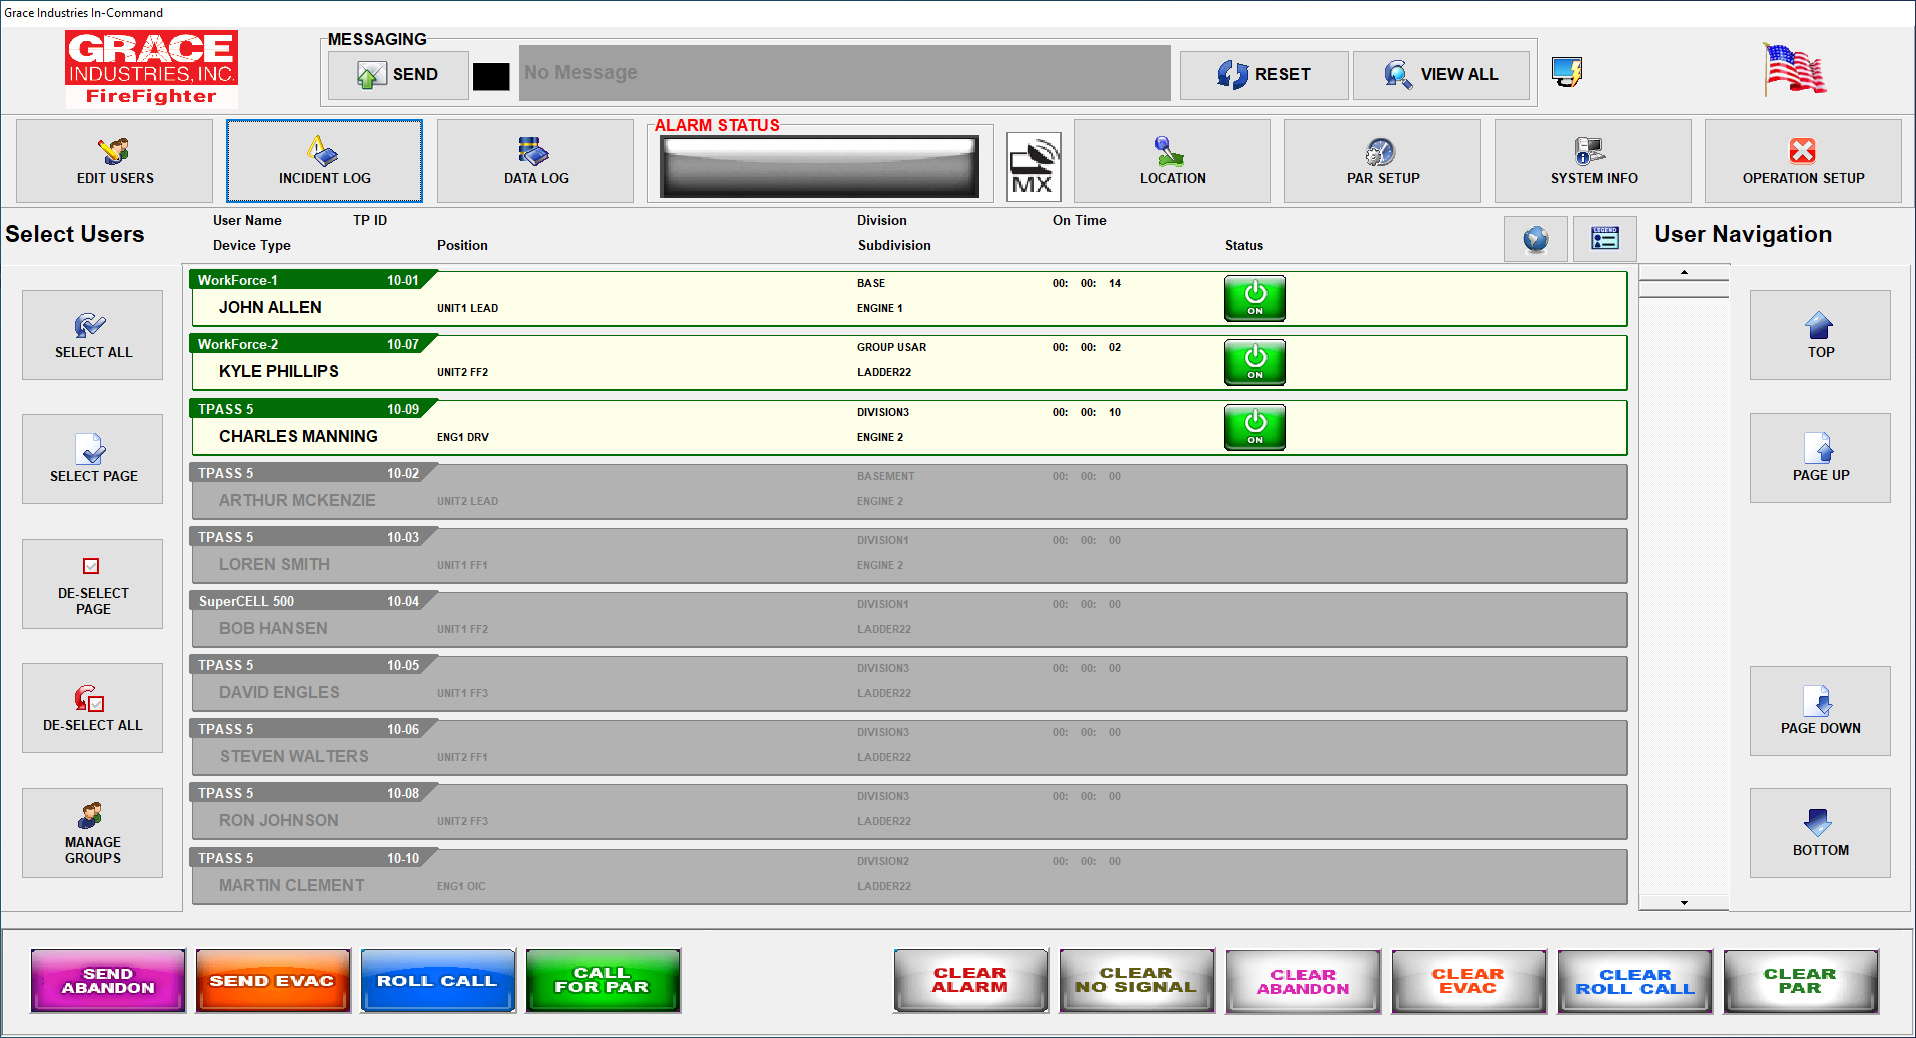Select user Loren Smith
Screen dimensions: 1916x1038
(x=908, y=556)
